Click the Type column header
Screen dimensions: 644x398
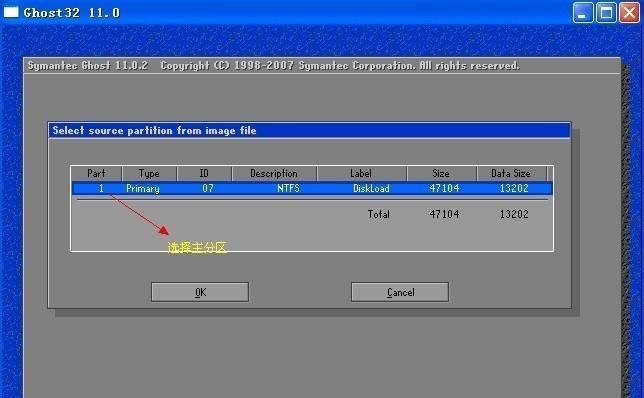coord(149,173)
